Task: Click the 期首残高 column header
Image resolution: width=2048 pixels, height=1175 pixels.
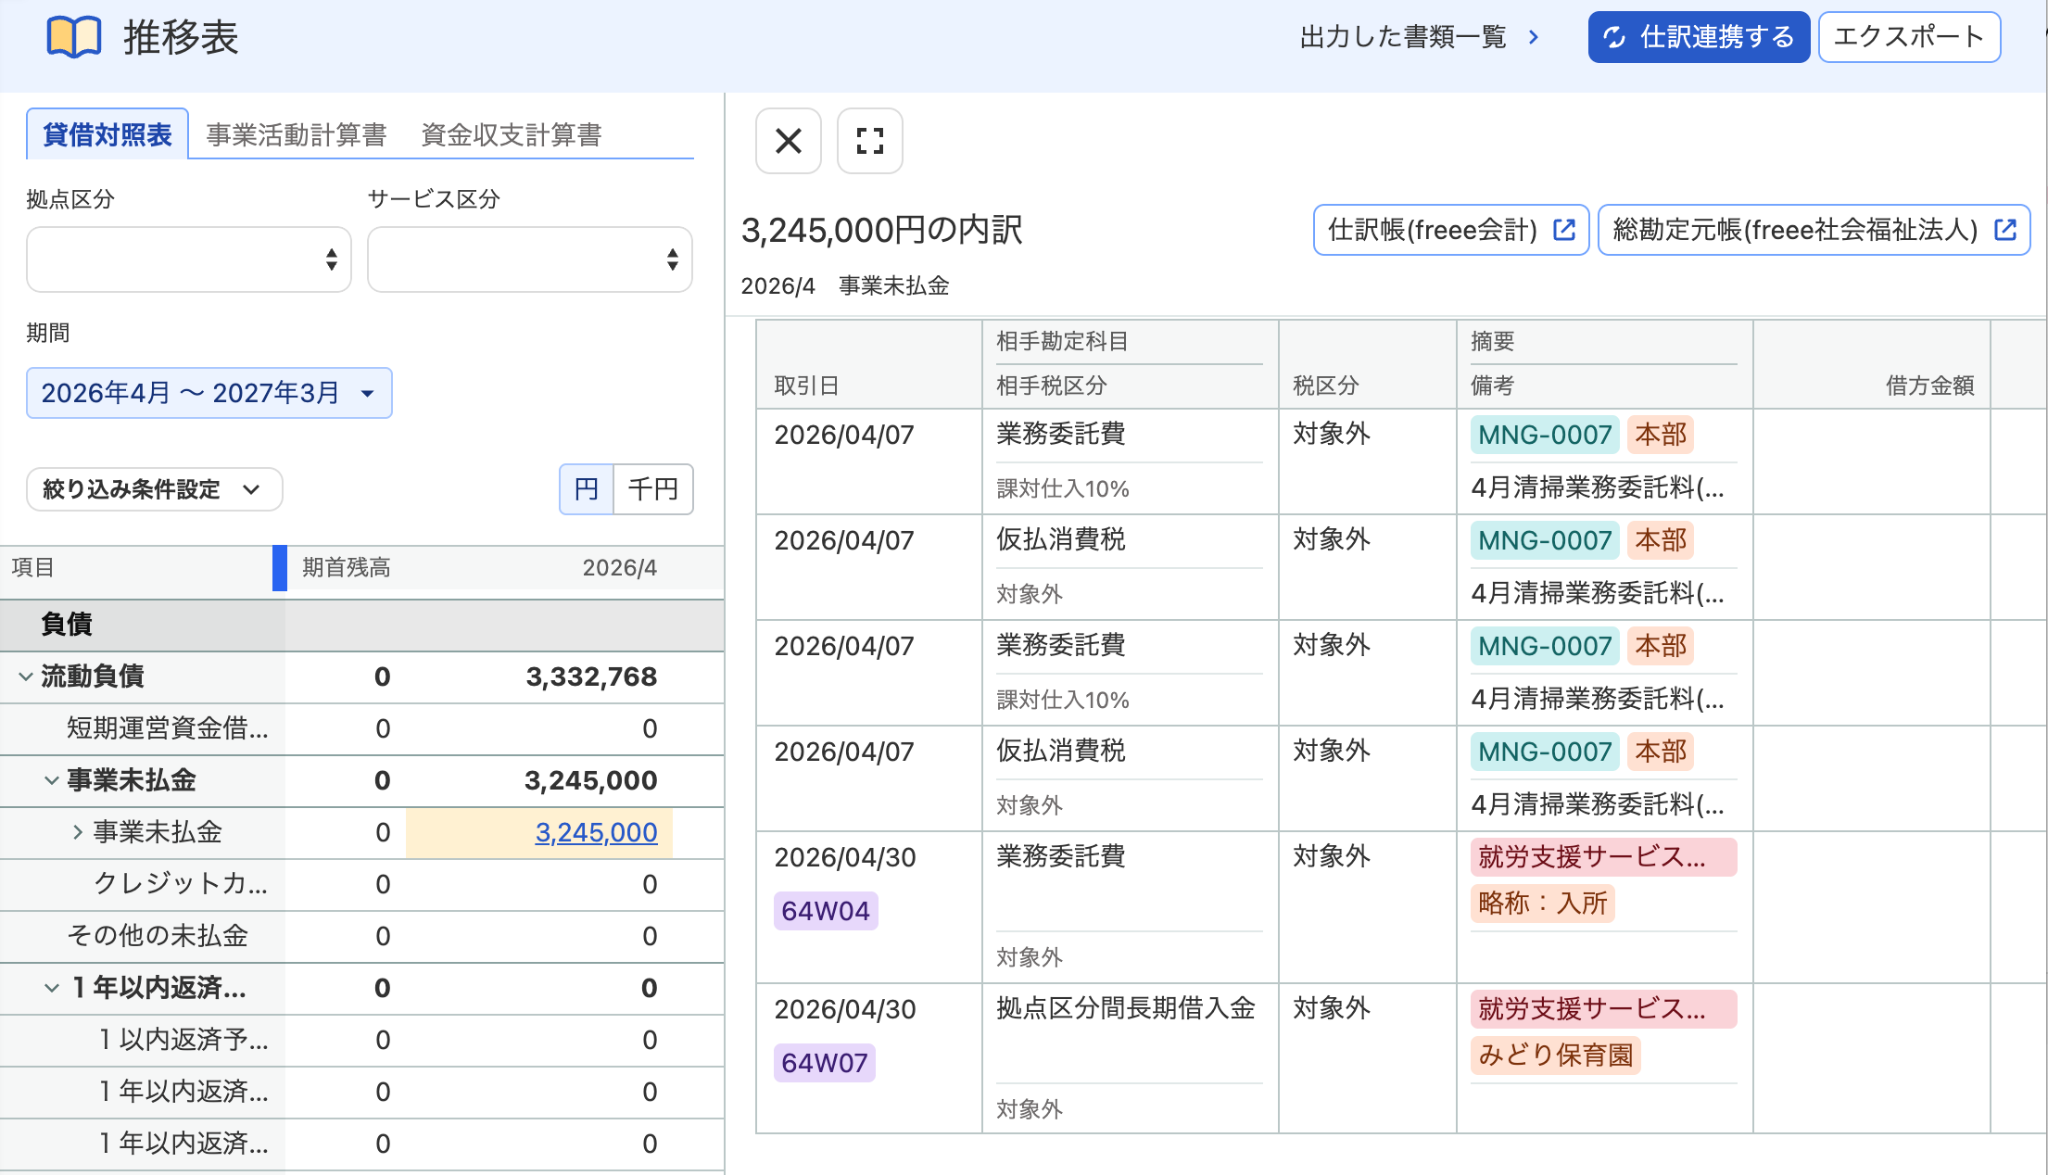Action: pyautogui.click(x=346, y=568)
